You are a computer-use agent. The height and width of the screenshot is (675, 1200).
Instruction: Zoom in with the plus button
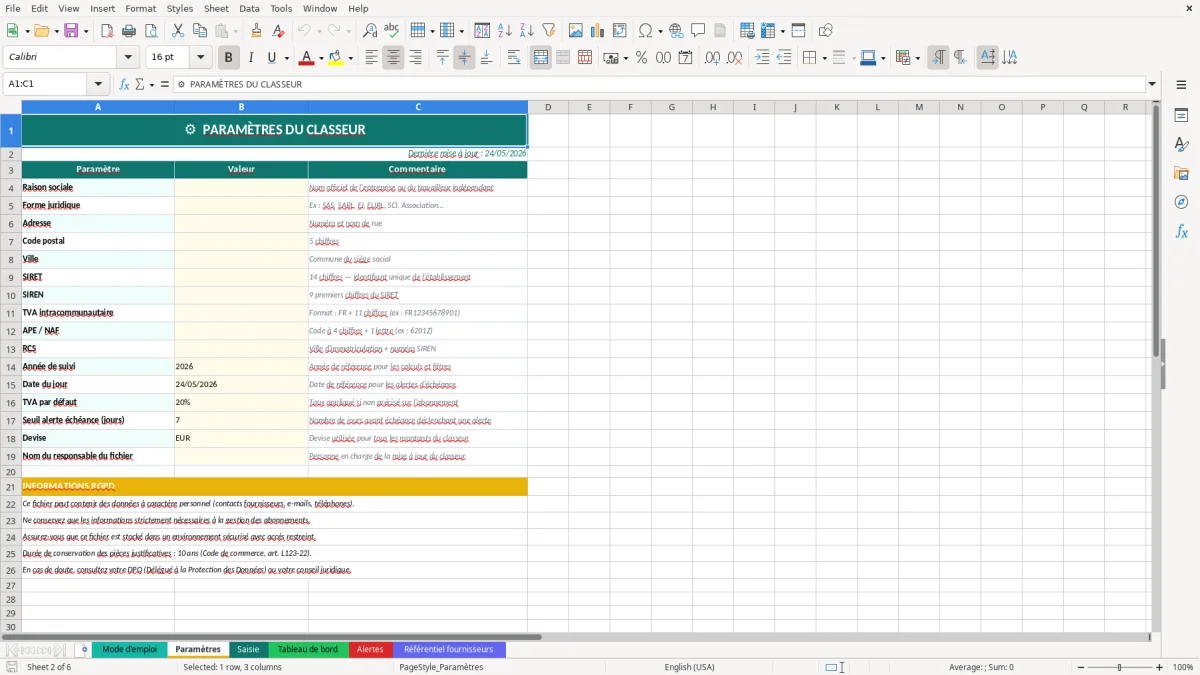coord(1159,667)
